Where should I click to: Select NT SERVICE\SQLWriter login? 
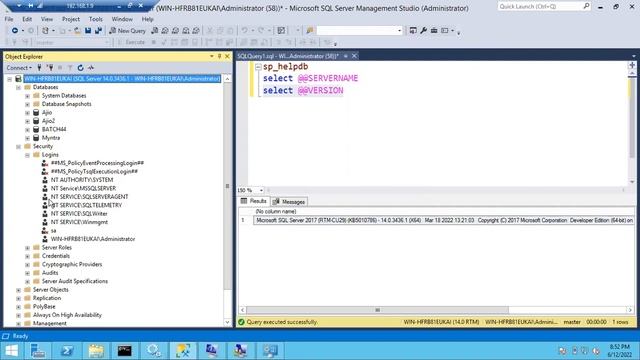79,214
